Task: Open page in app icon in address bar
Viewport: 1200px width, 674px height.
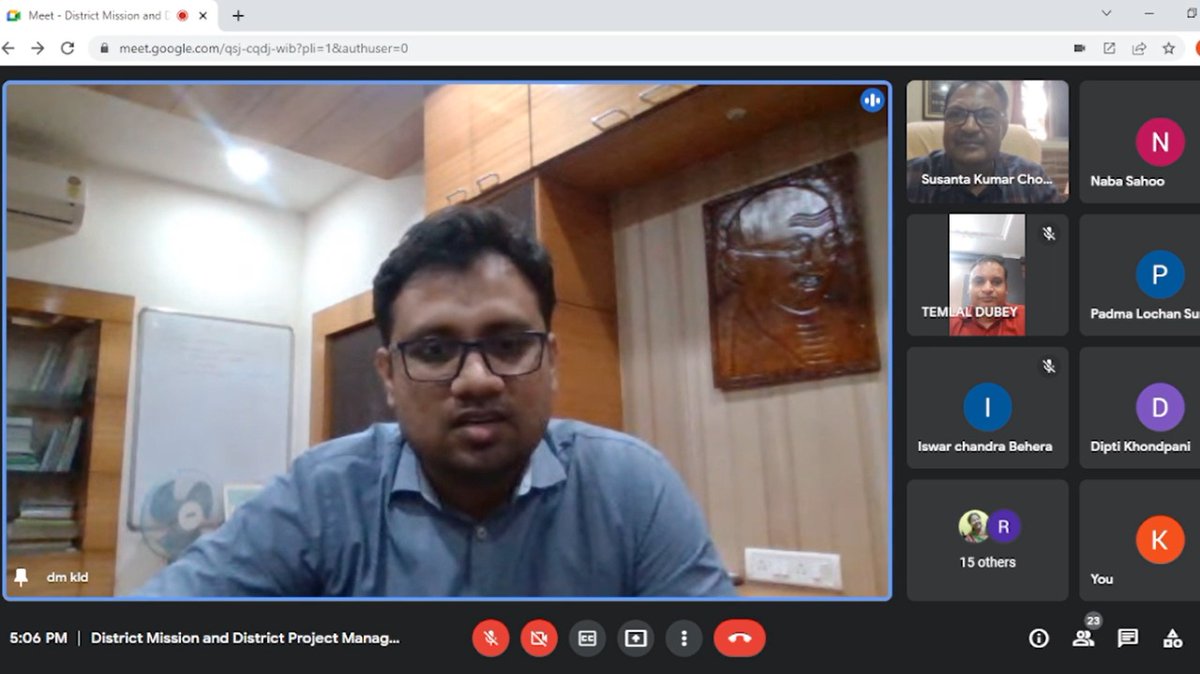Action: point(1109,48)
